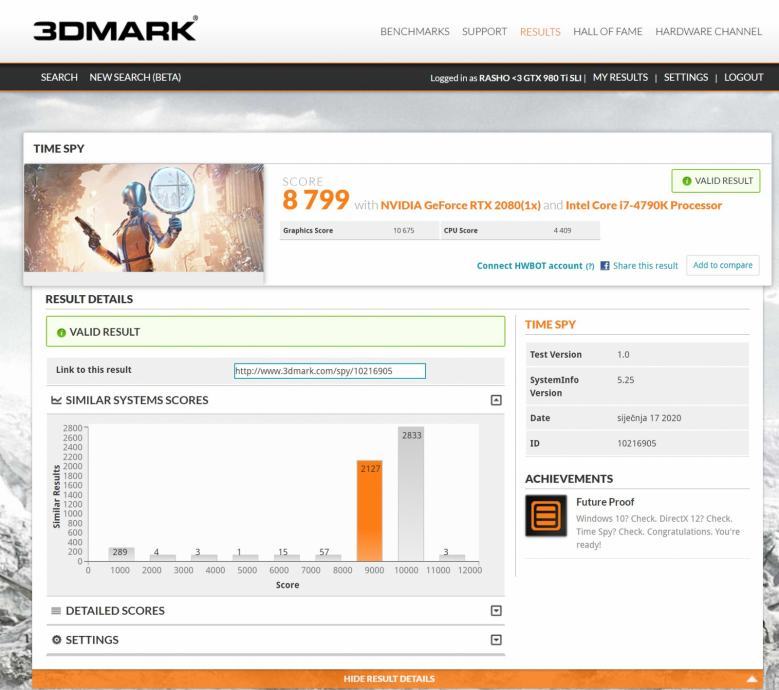Expand the Detailed Scores section

[x=496, y=611]
